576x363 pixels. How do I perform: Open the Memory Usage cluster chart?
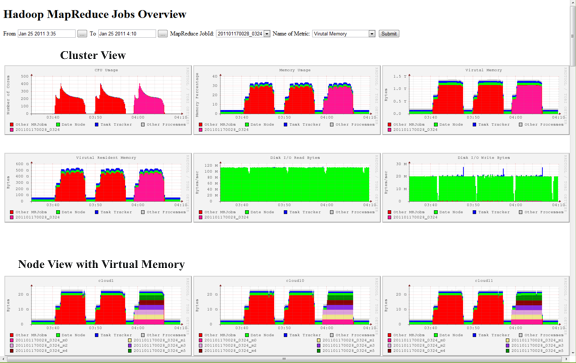click(x=287, y=100)
